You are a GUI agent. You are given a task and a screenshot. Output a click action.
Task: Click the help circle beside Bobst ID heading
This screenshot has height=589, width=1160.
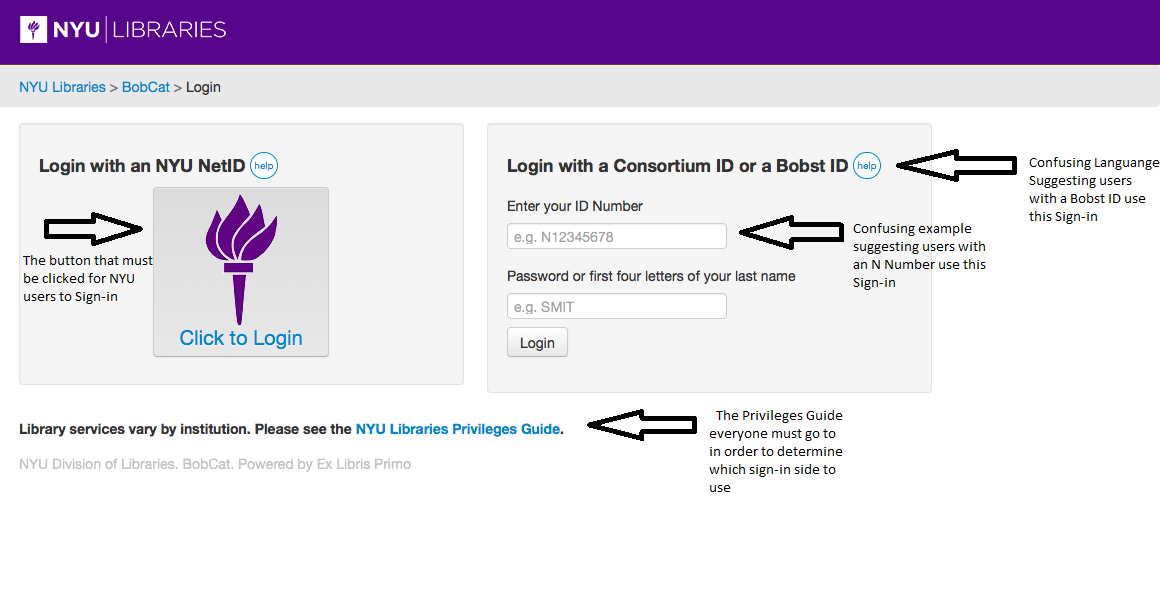(866, 165)
